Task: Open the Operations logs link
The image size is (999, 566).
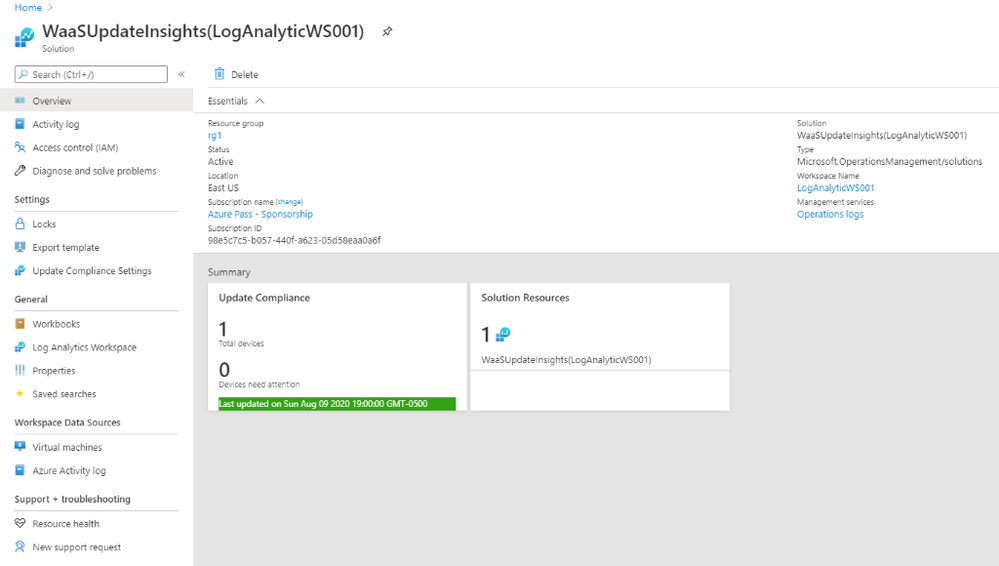Action: [x=830, y=214]
